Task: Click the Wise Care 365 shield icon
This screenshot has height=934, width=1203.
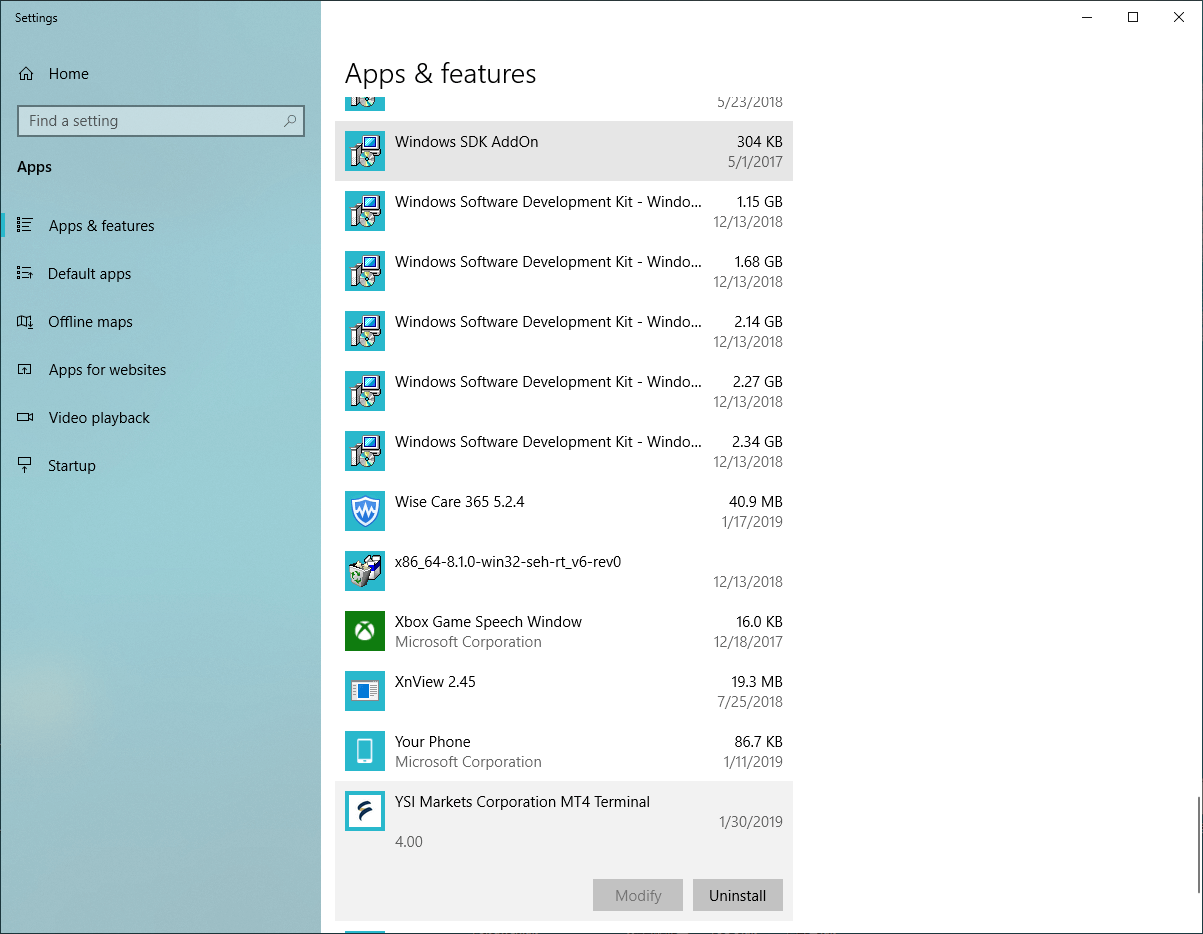Action: [365, 511]
